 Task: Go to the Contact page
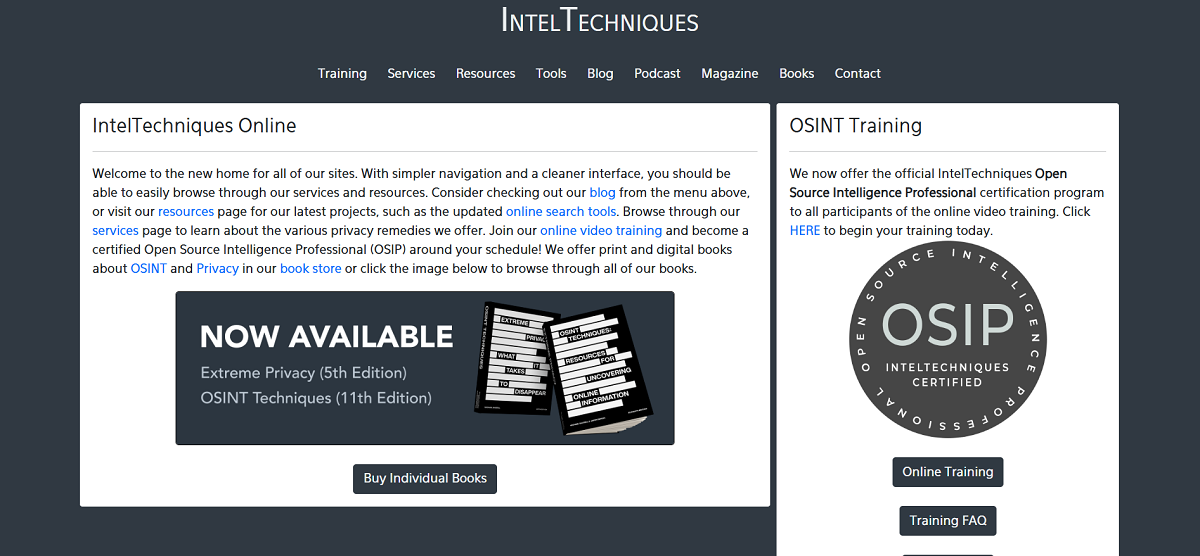[858, 73]
